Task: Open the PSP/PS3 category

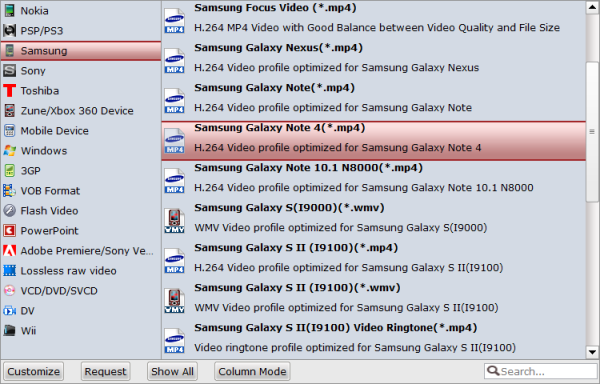Action: (x=81, y=31)
